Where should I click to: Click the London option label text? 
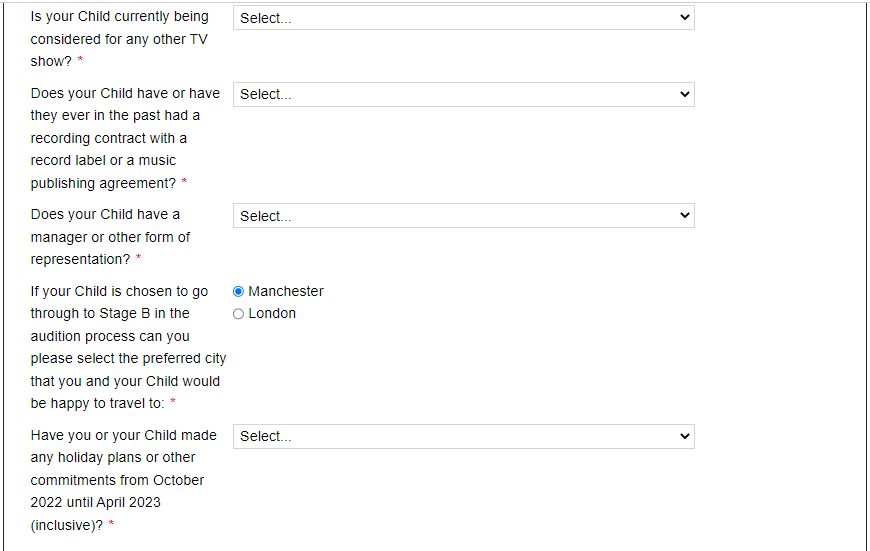tap(272, 314)
